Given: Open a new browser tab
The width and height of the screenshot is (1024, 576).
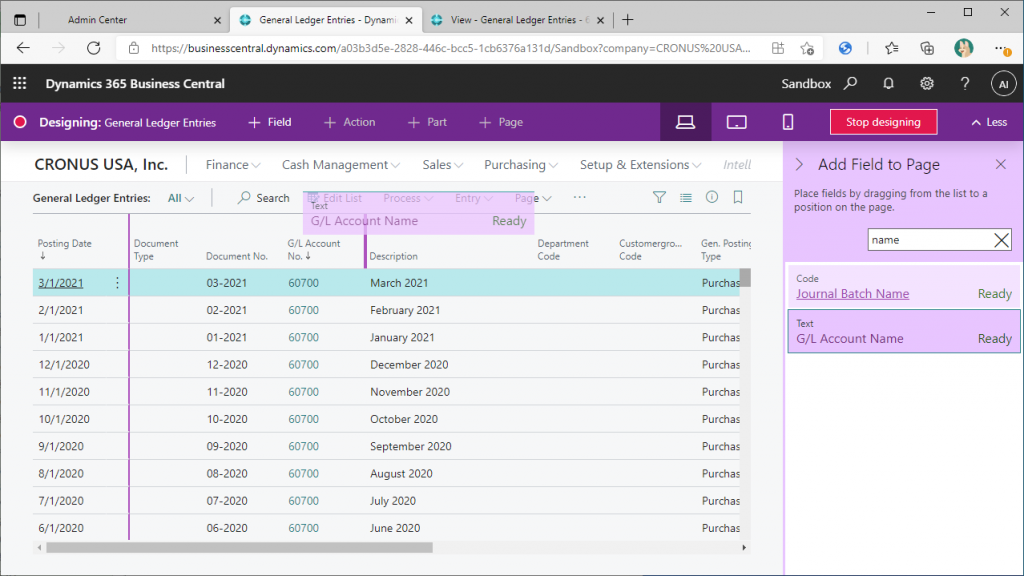Looking at the screenshot, I should point(628,20).
